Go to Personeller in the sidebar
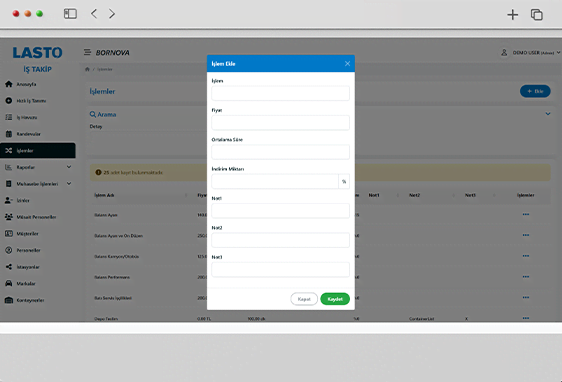Screen dimensions: 562x382 click(28, 250)
